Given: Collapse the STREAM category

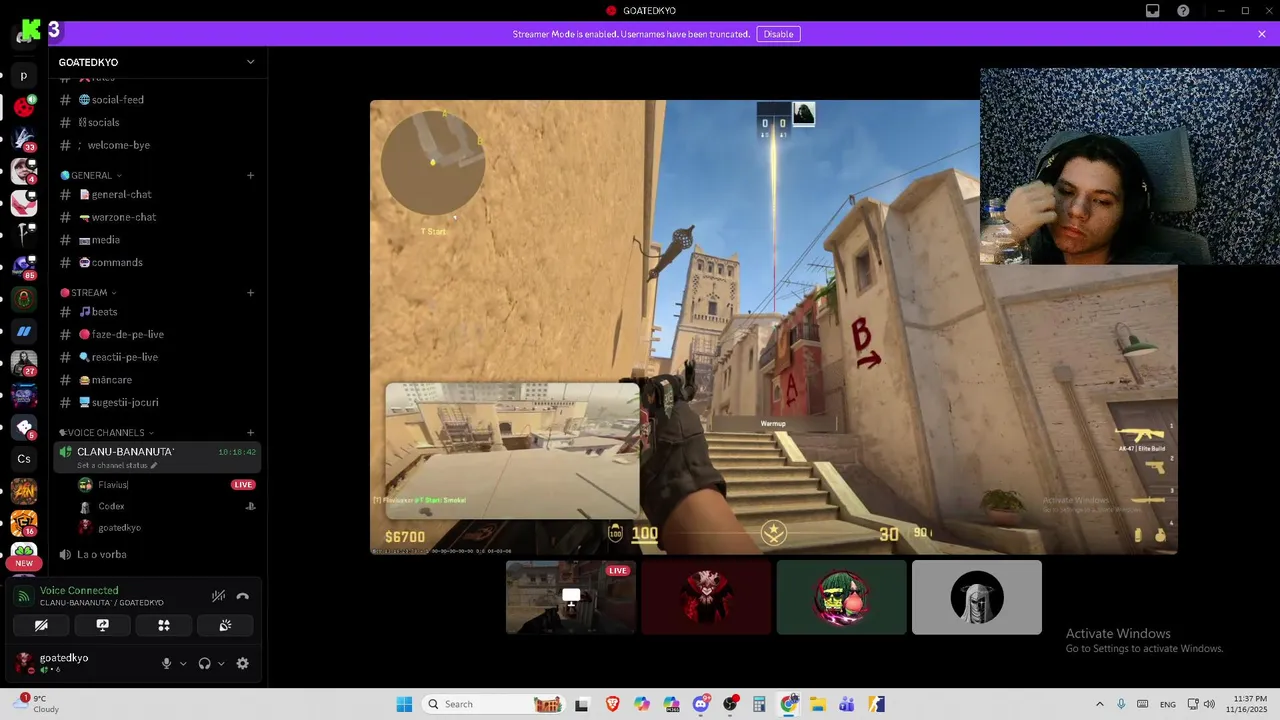Looking at the screenshot, I should [89, 293].
